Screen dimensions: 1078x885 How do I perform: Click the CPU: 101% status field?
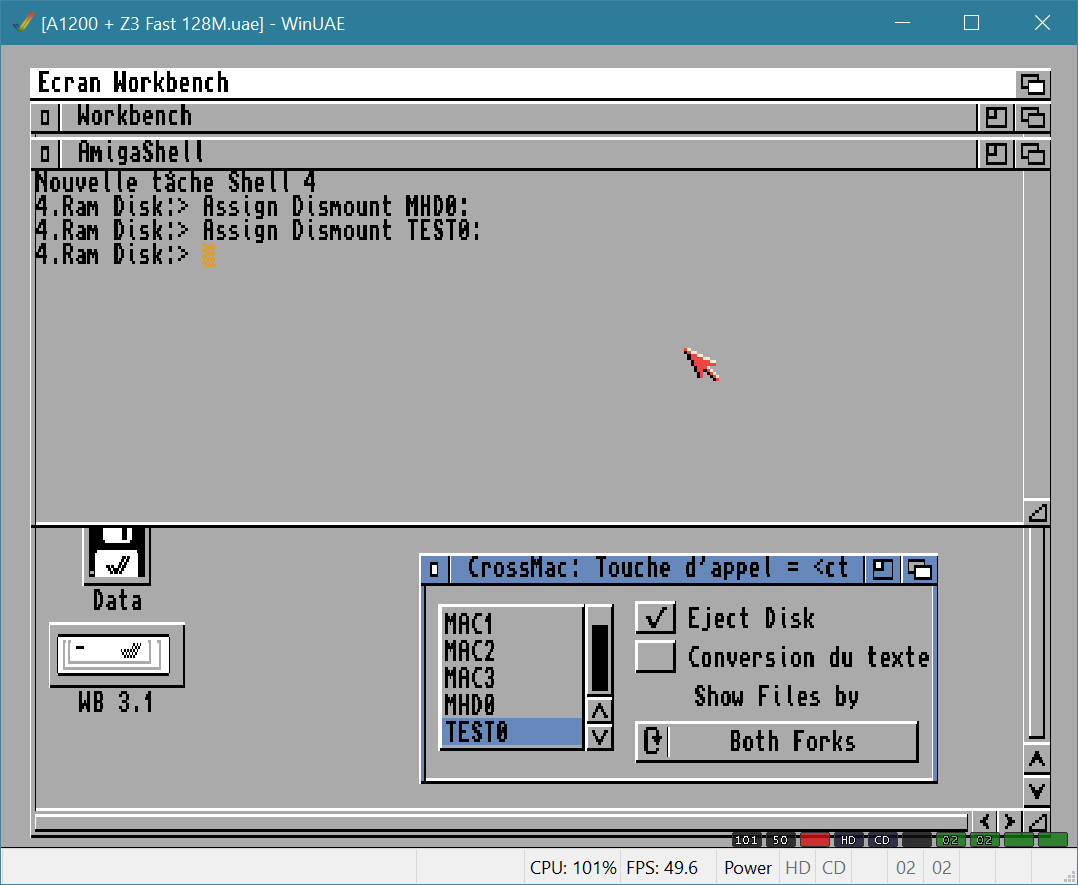(573, 868)
